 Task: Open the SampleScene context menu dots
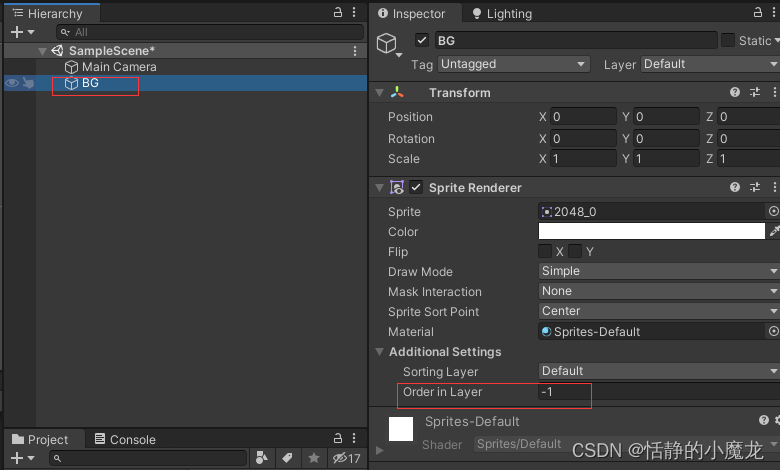[x=355, y=51]
